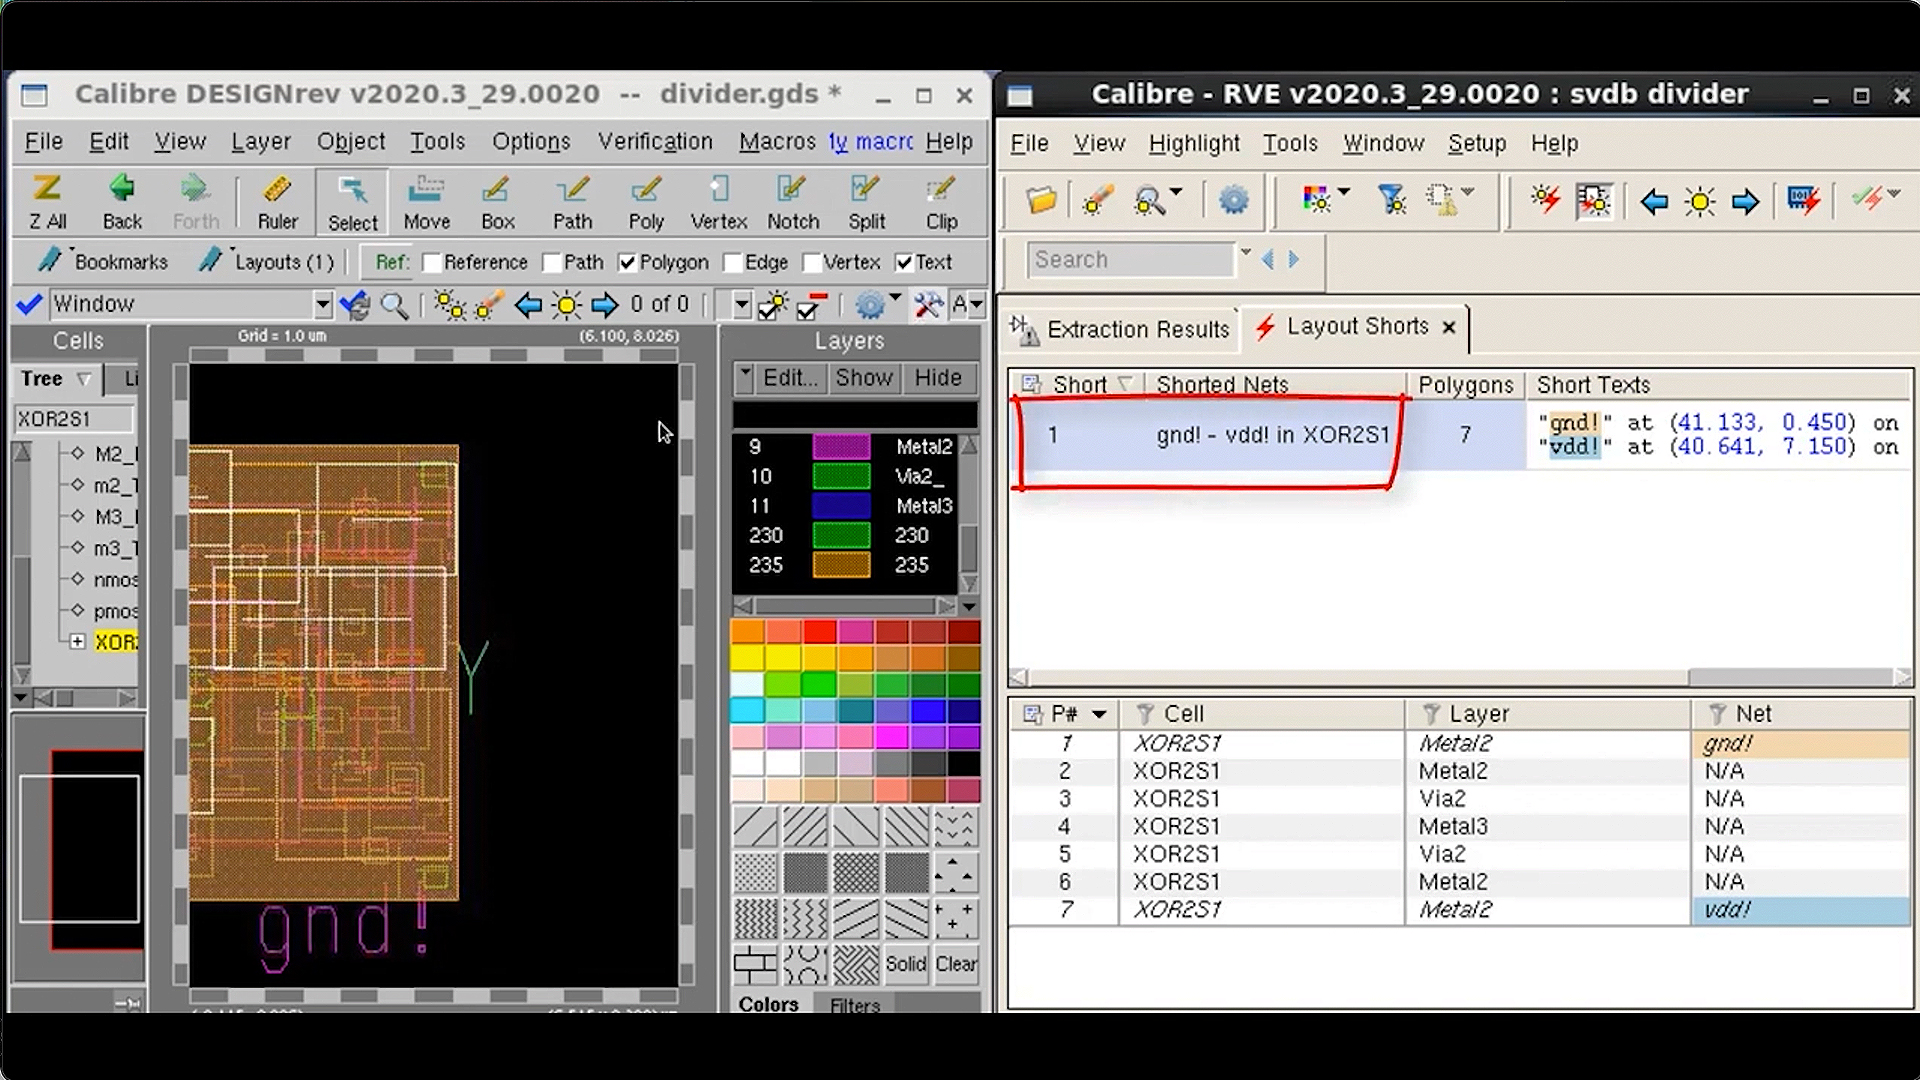Click the setup gear icon in RVE toolbar
This screenshot has height=1080, width=1920.
[x=1234, y=200]
